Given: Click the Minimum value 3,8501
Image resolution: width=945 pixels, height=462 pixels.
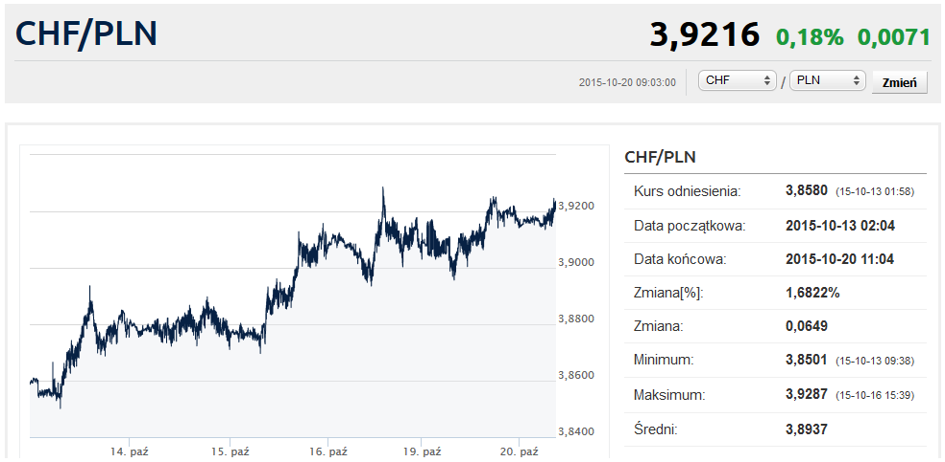Looking at the screenshot, I should [x=808, y=360].
